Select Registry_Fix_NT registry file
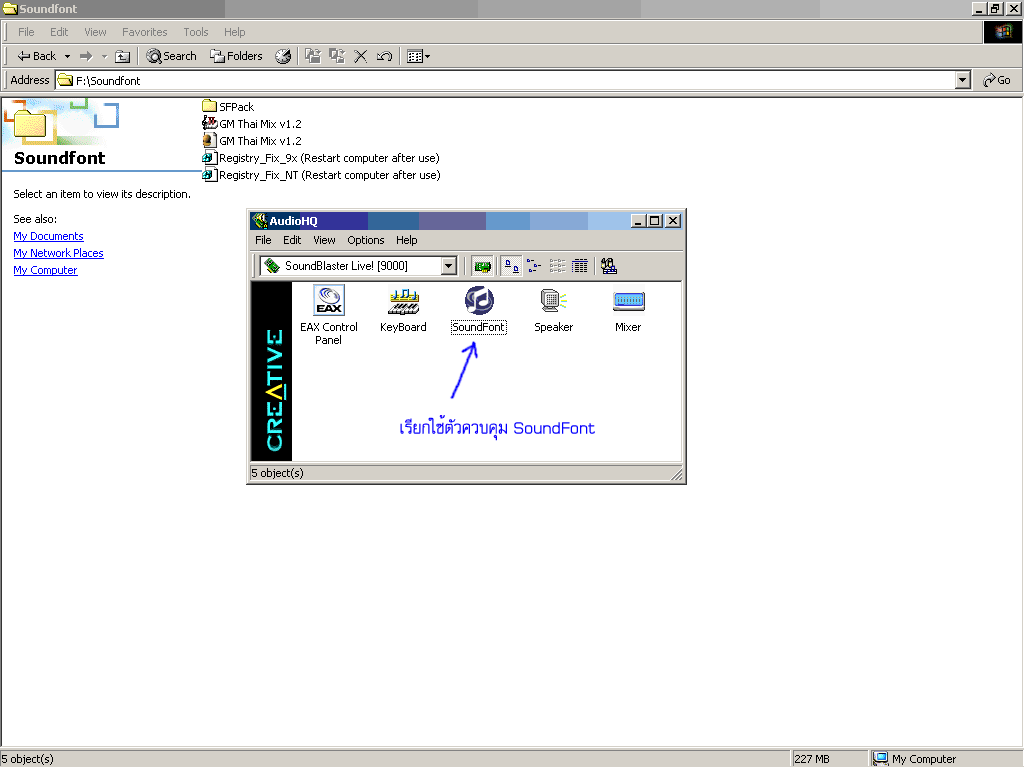The height and width of the screenshot is (768, 1024). coord(321,174)
